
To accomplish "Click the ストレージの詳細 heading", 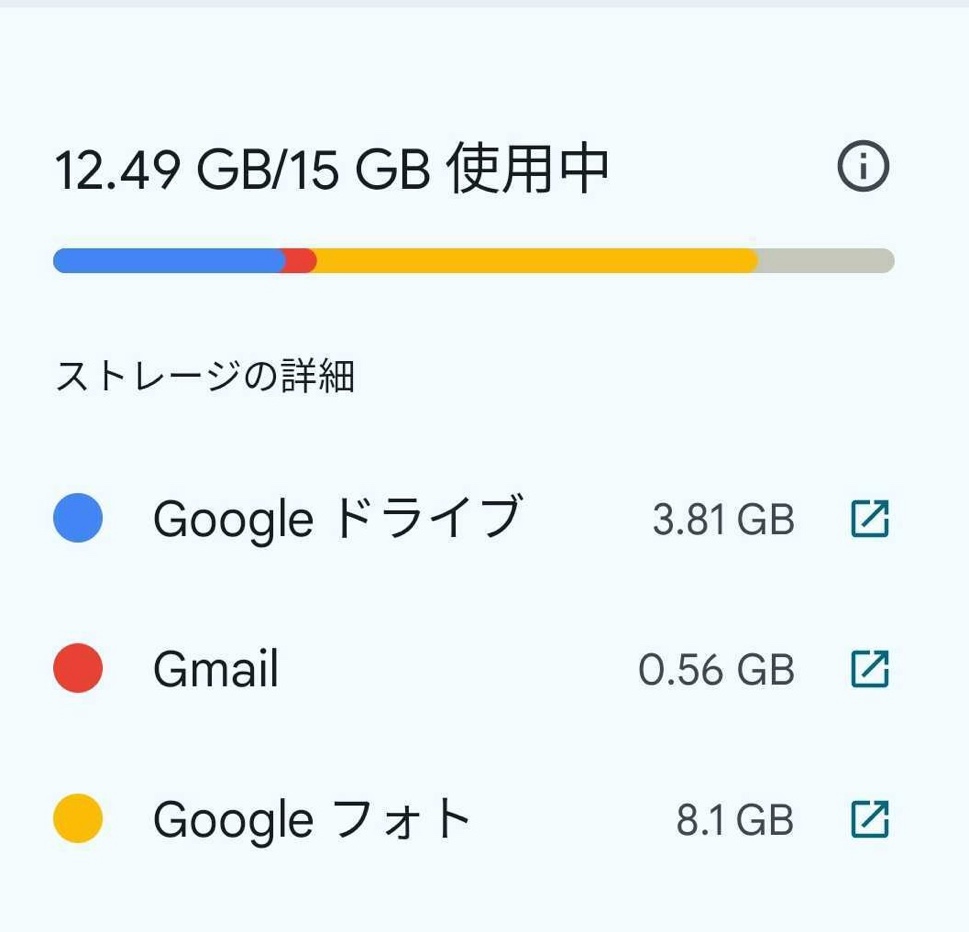I will (x=204, y=377).
